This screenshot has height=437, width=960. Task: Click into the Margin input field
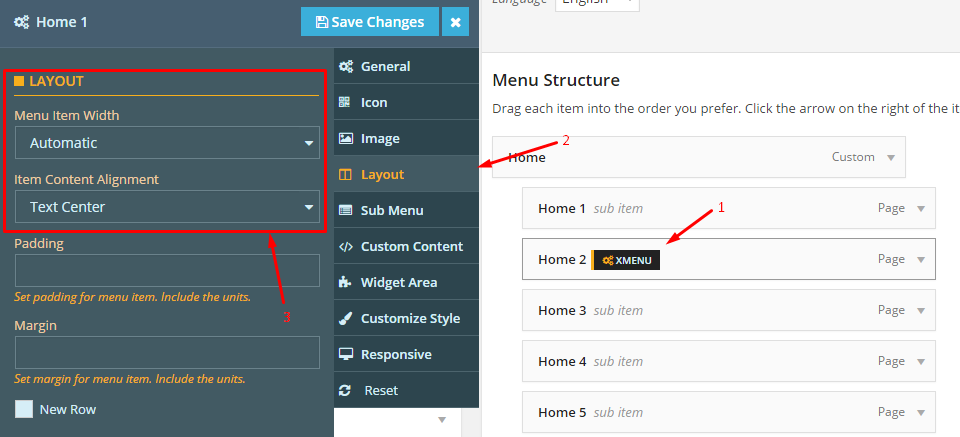point(167,353)
